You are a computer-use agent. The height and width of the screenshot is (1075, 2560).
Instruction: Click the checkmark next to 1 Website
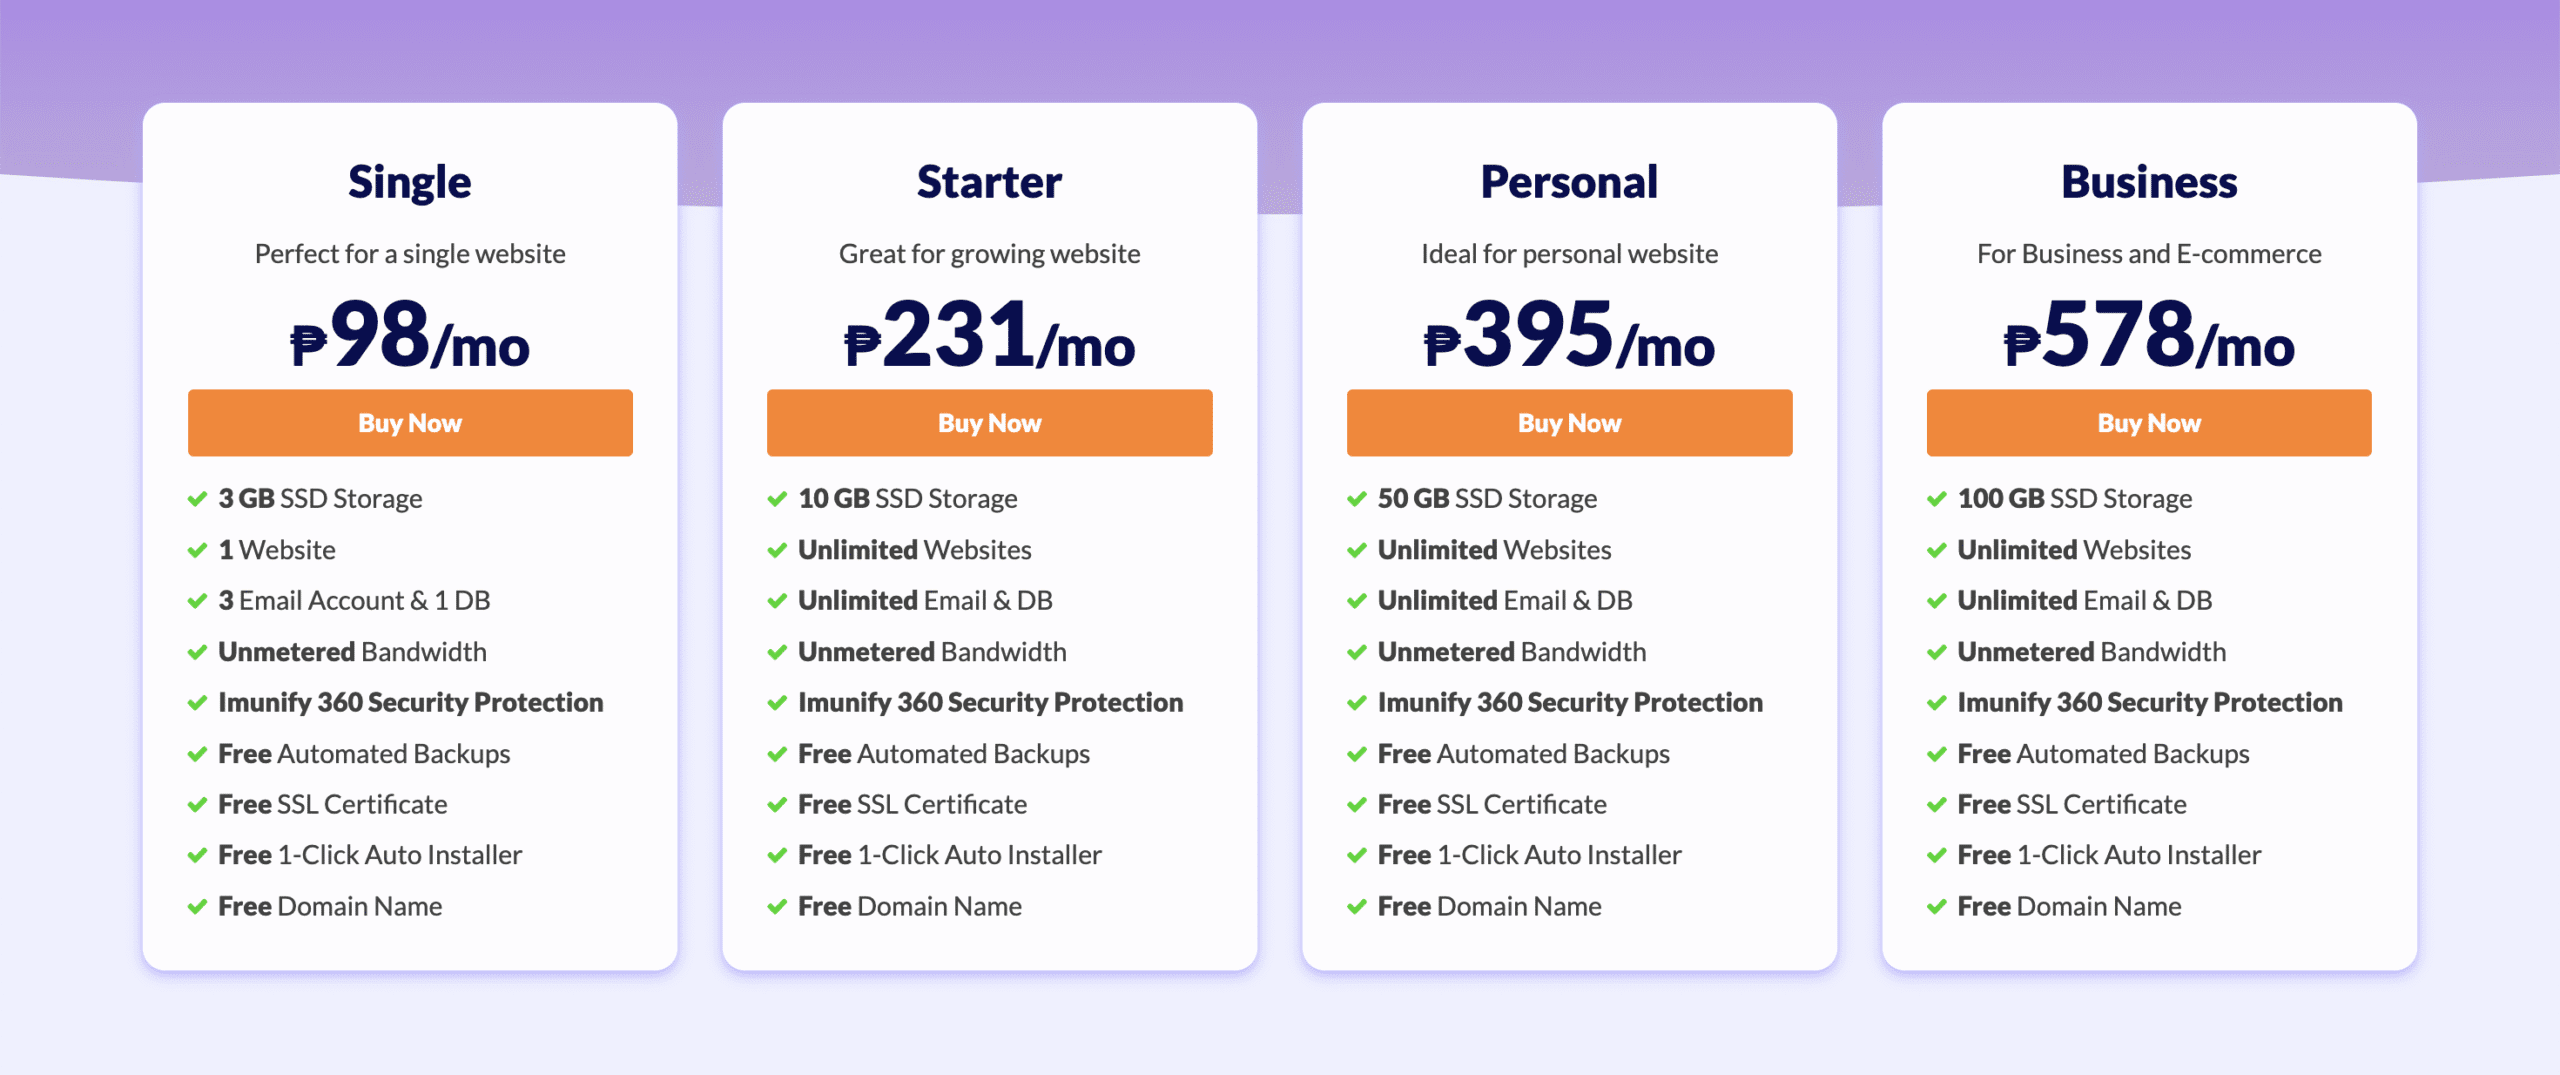[x=197, y=550]
